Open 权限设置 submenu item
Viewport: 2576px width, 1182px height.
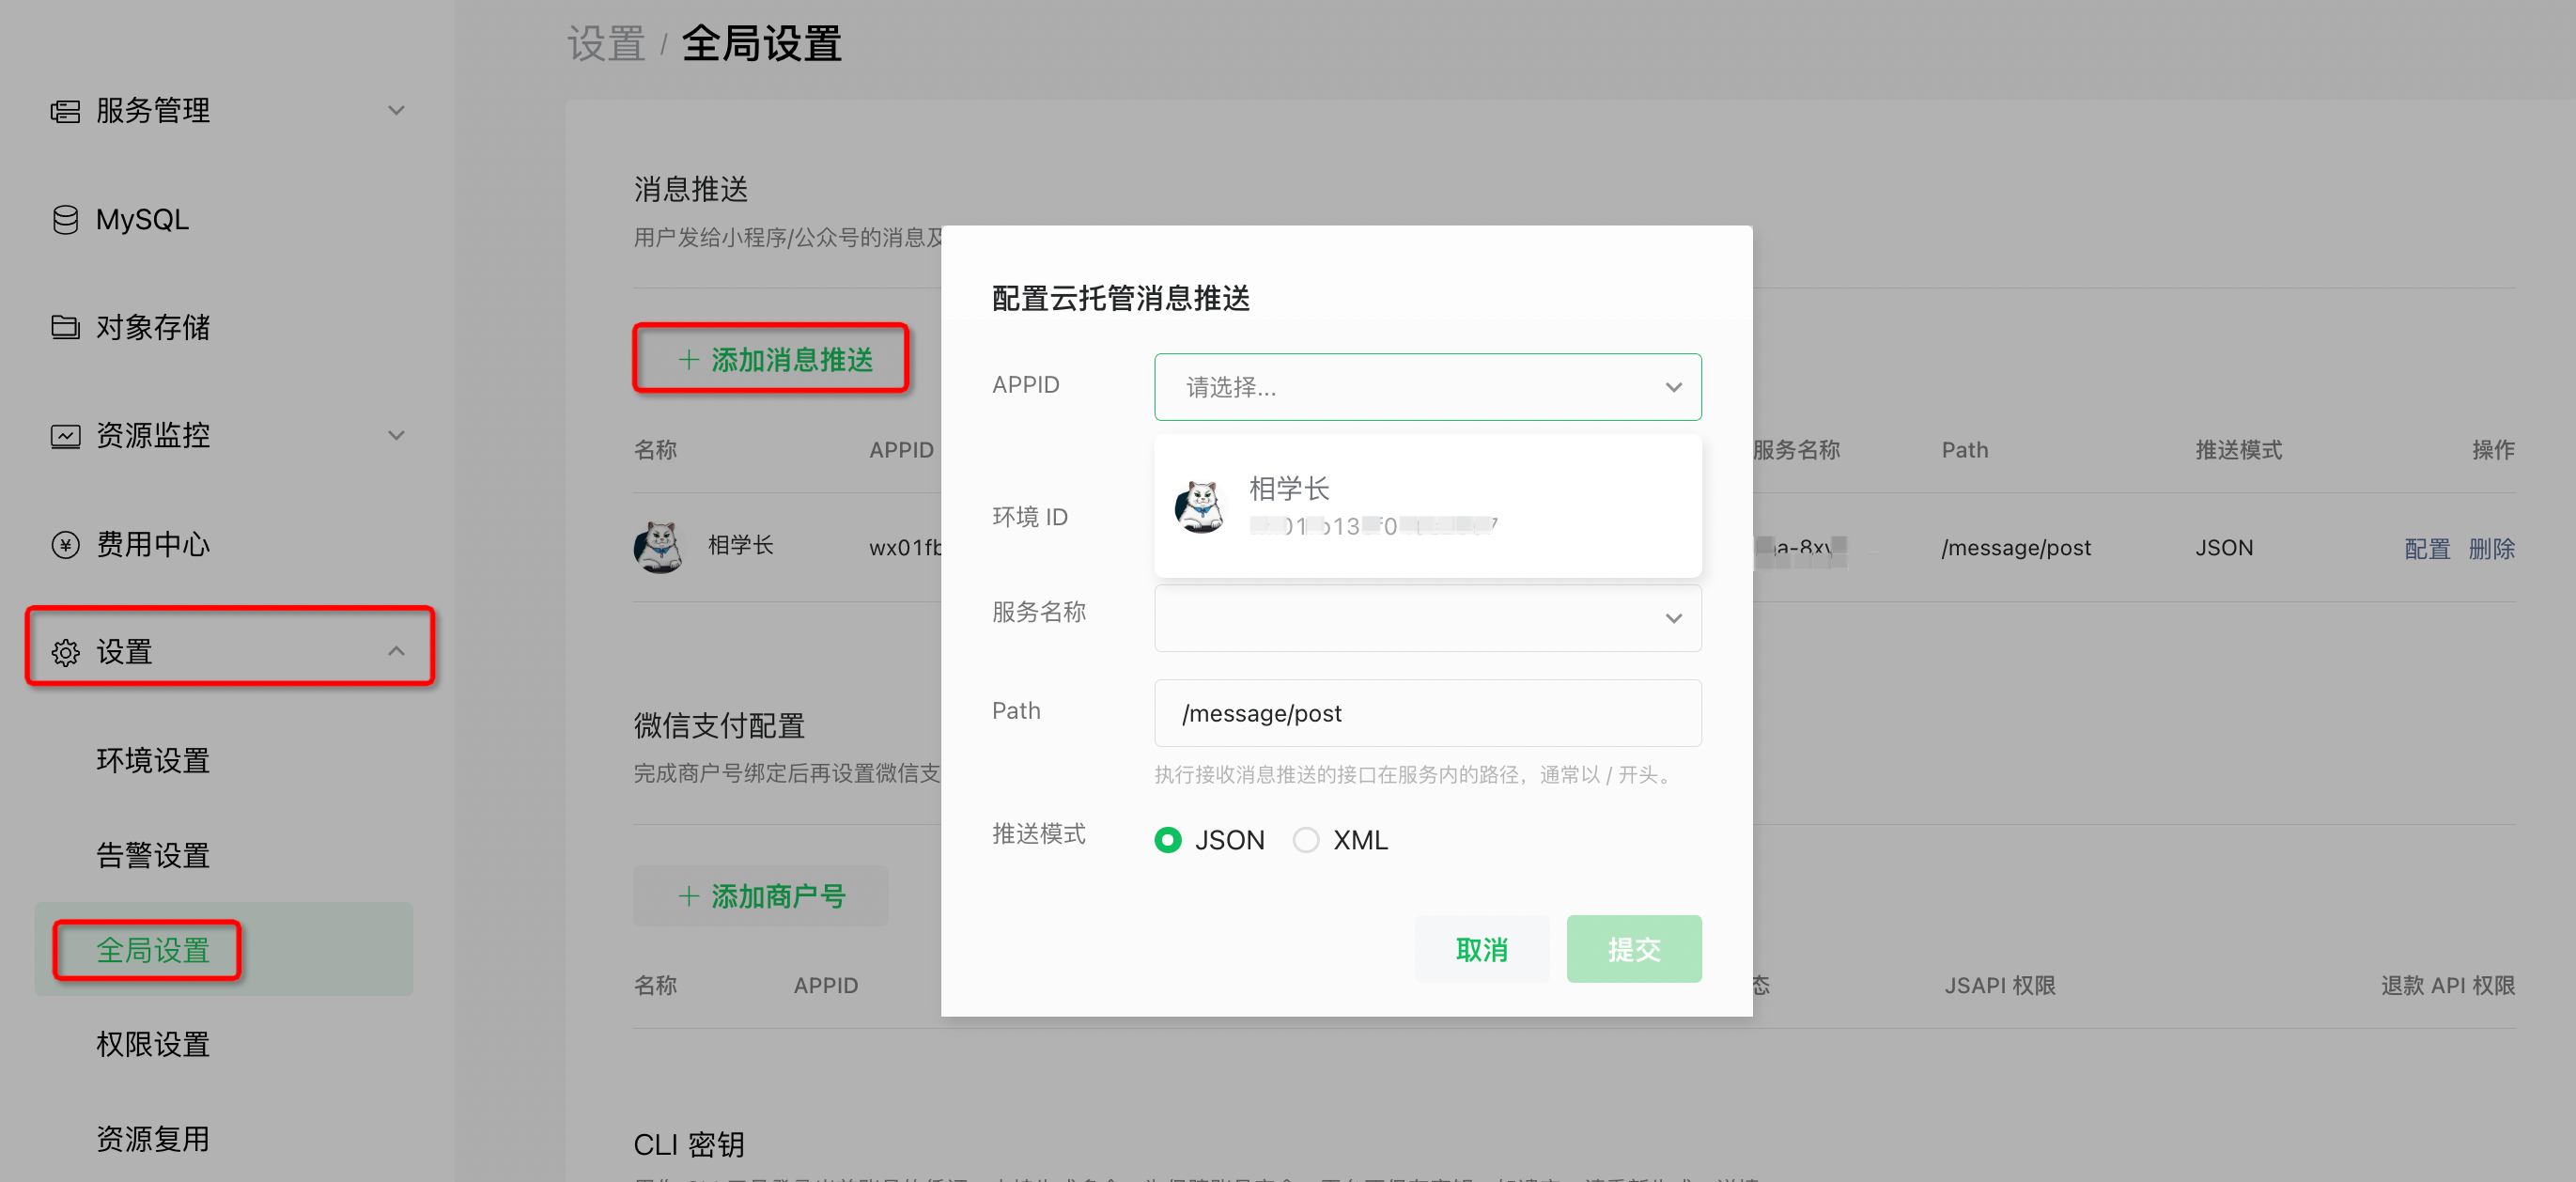(x=153, y=1044)
